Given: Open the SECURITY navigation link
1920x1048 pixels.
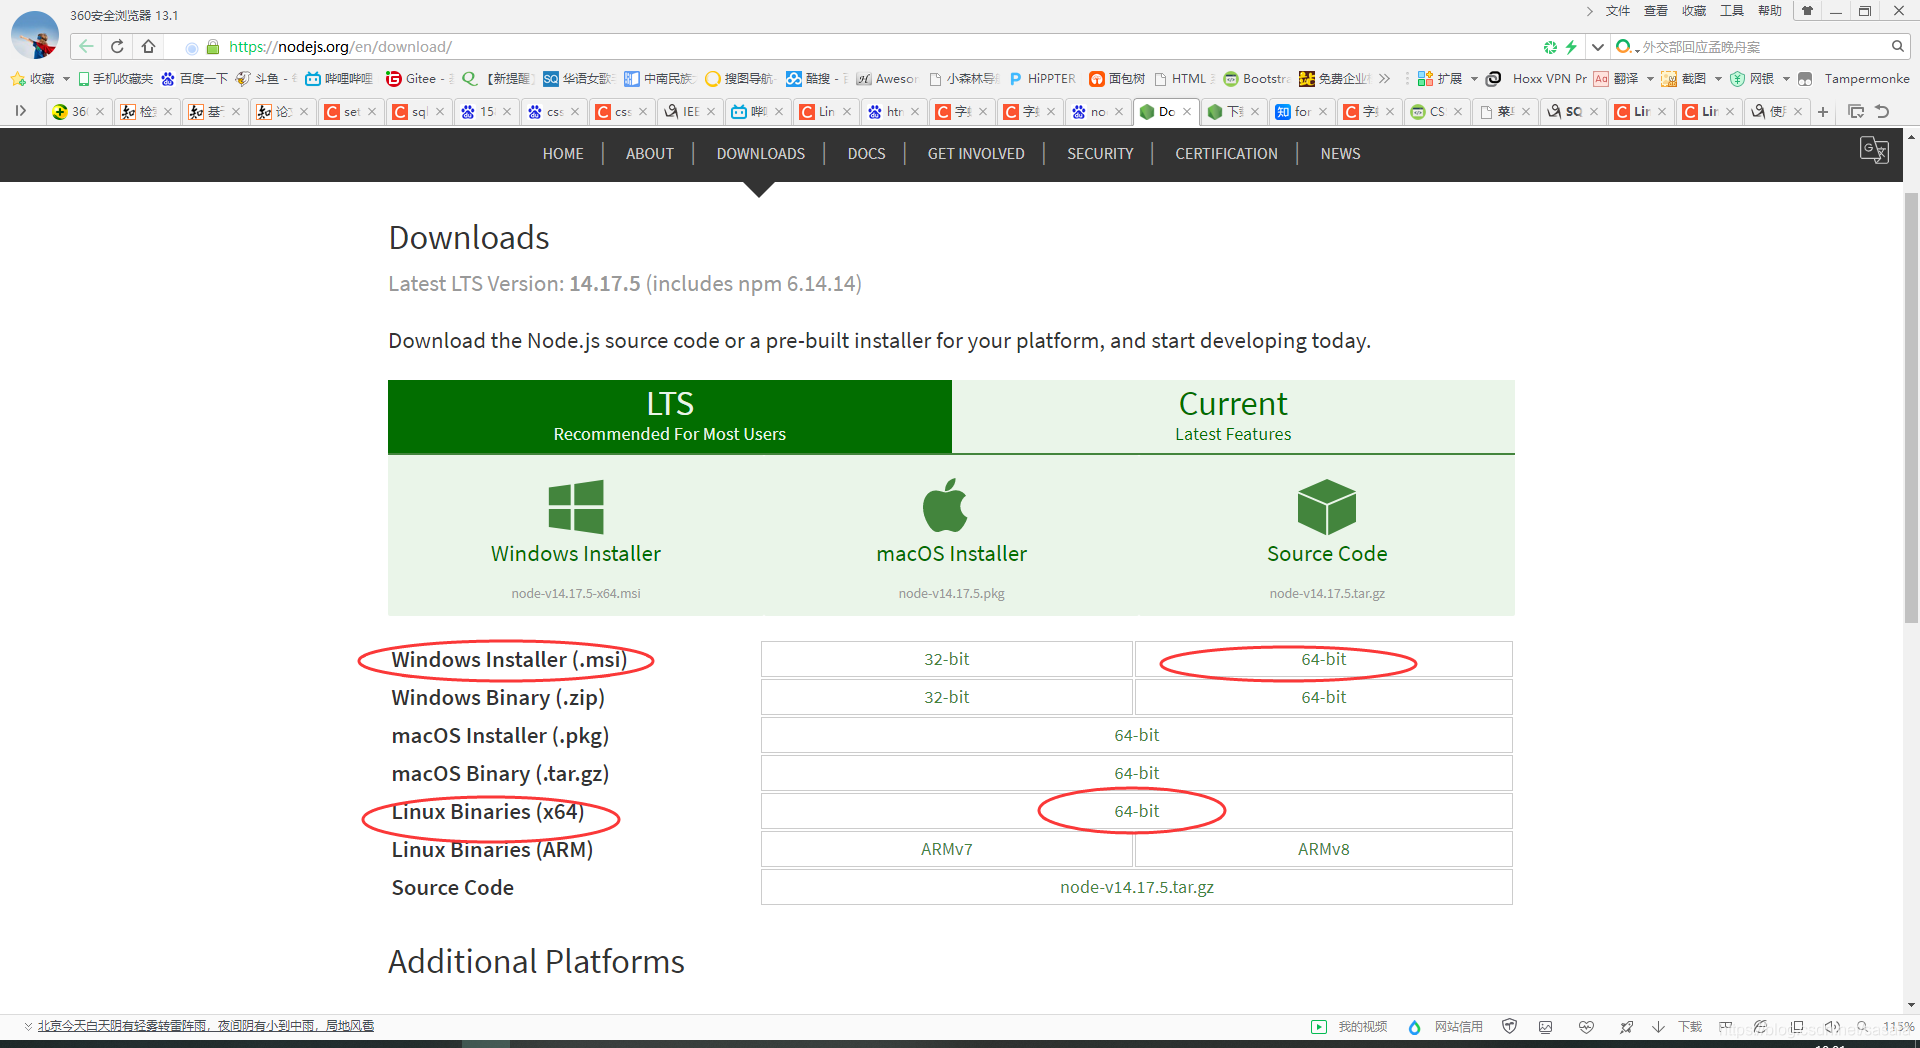Looking at the screenshot, I should (1100, 154).
